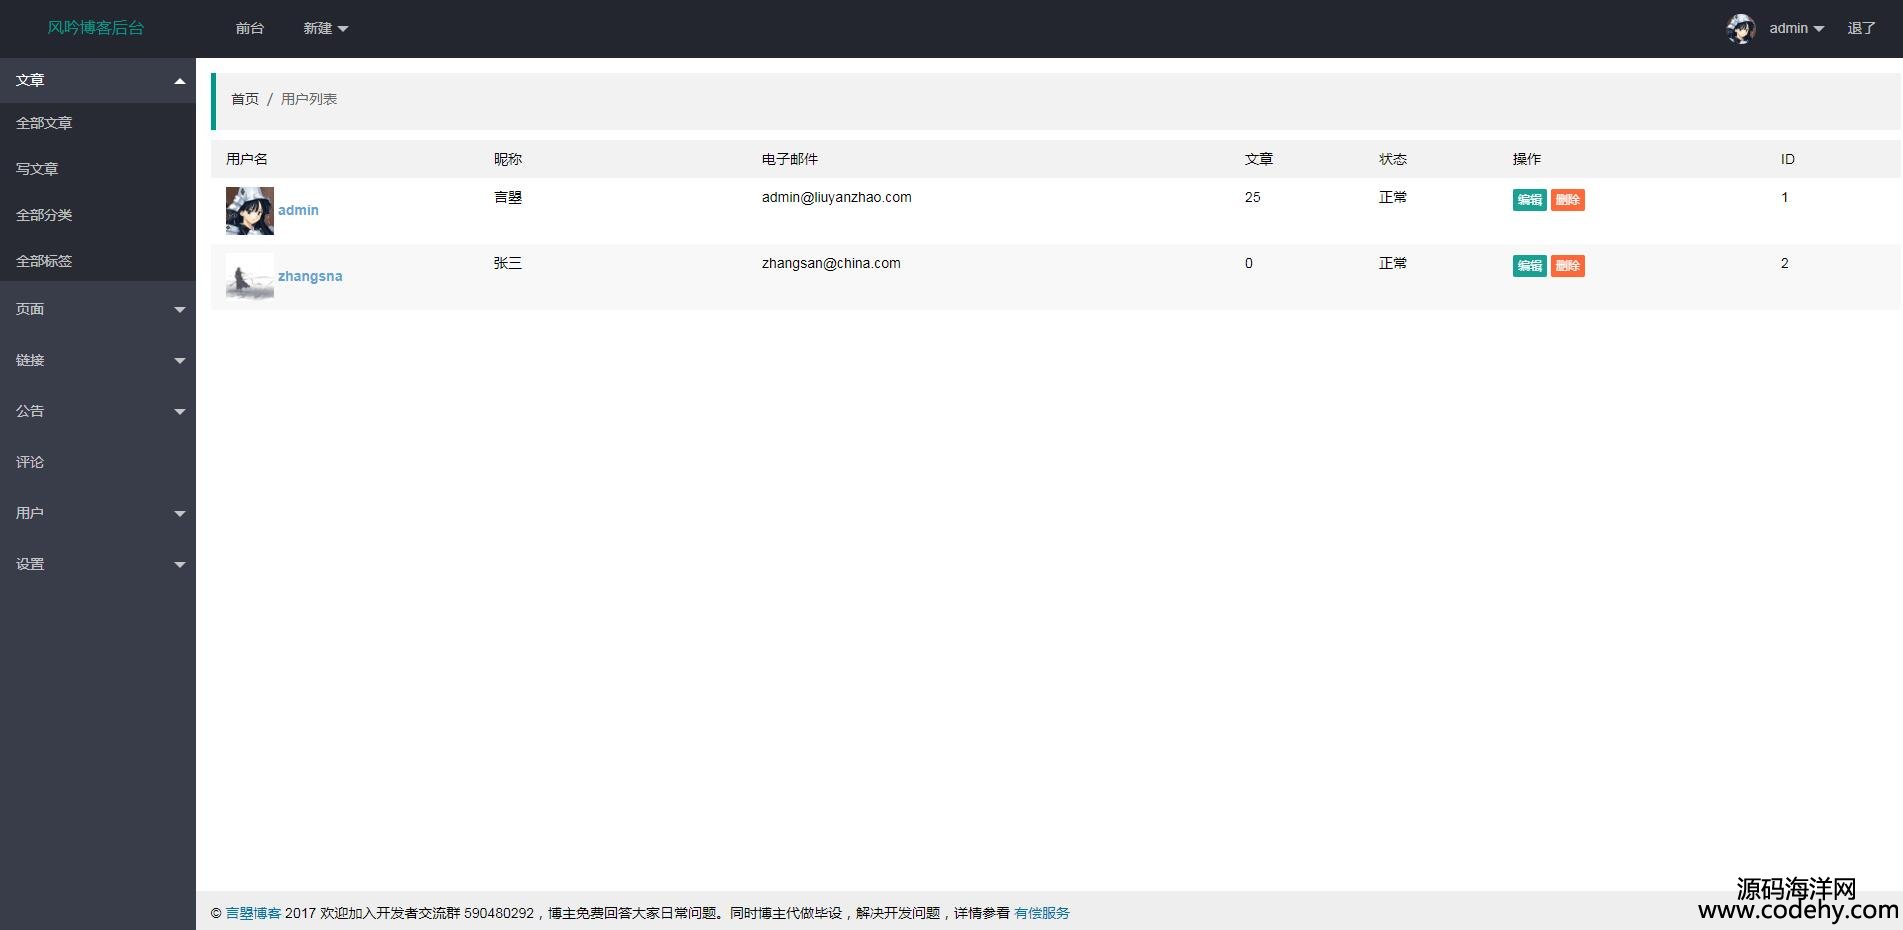Expand the 设置 sidebar menu

click(98, 564)
